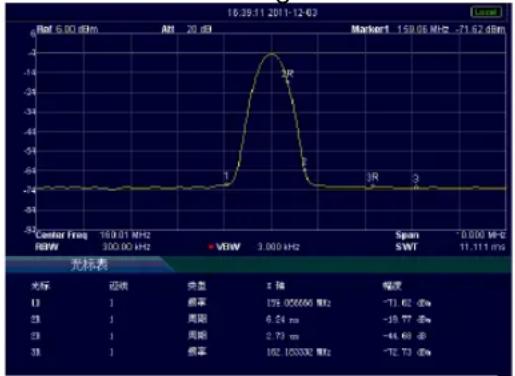515x376 pixels.
Task: Open the 光标表 marker table tab
Action: point(89,265)
